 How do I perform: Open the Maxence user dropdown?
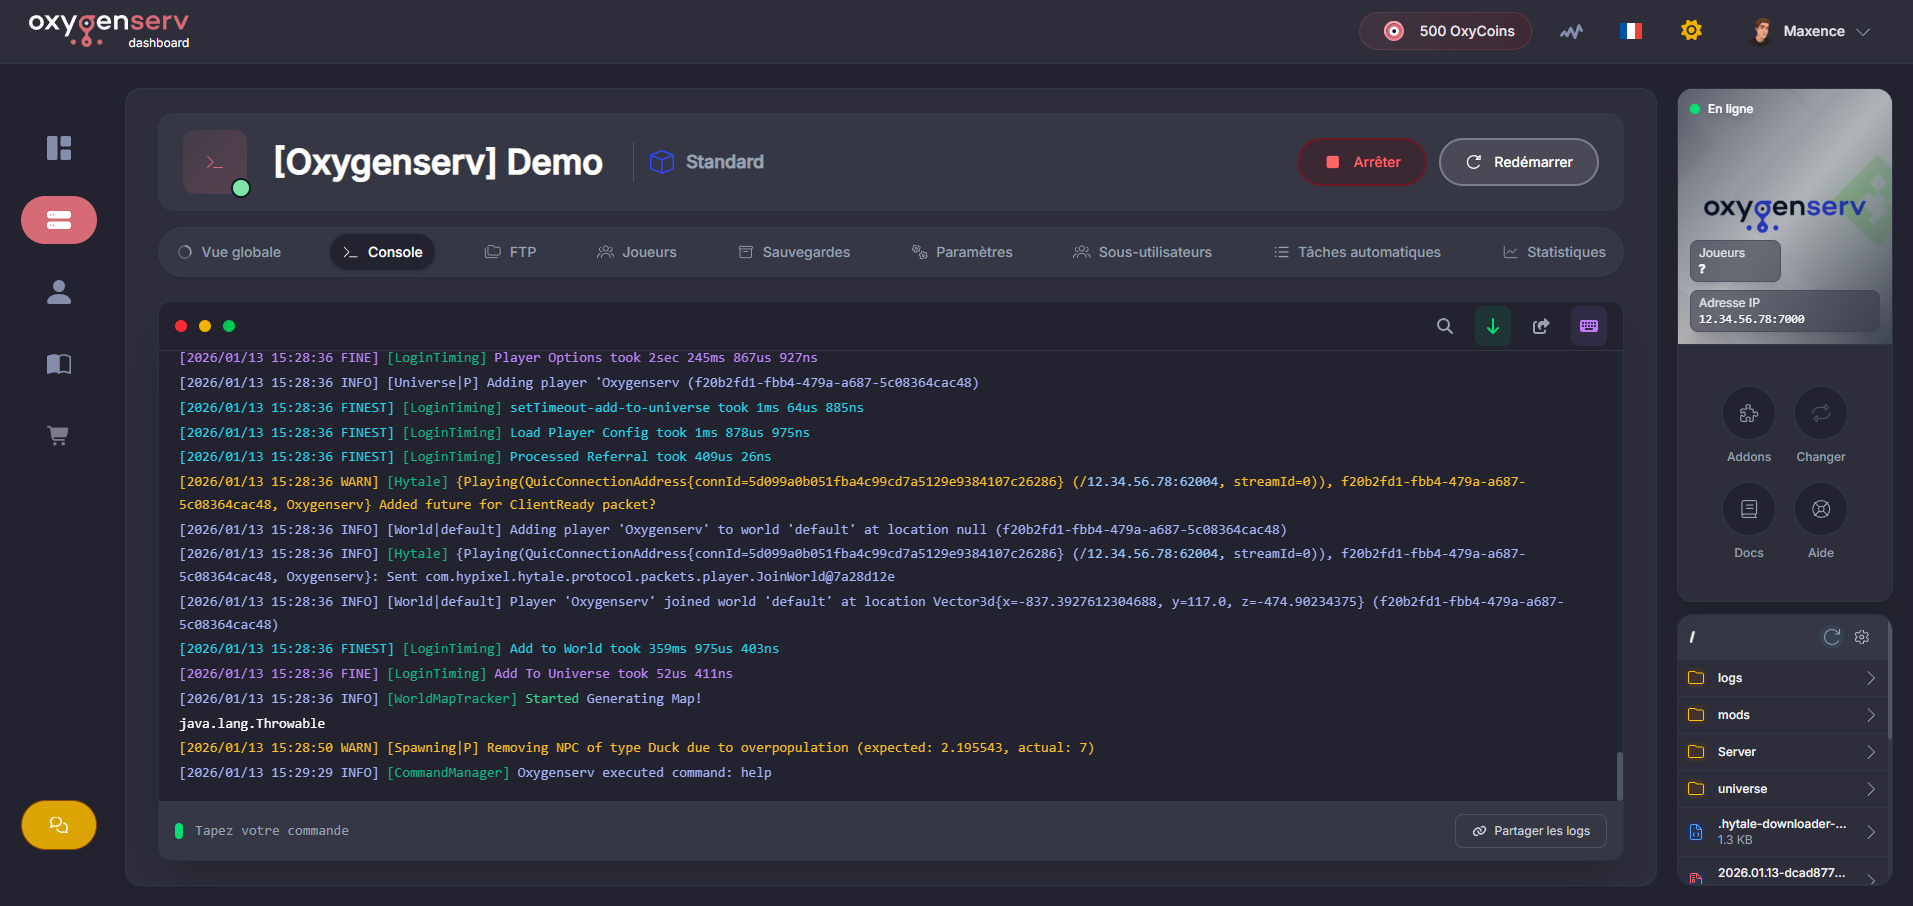[1811, 31]
